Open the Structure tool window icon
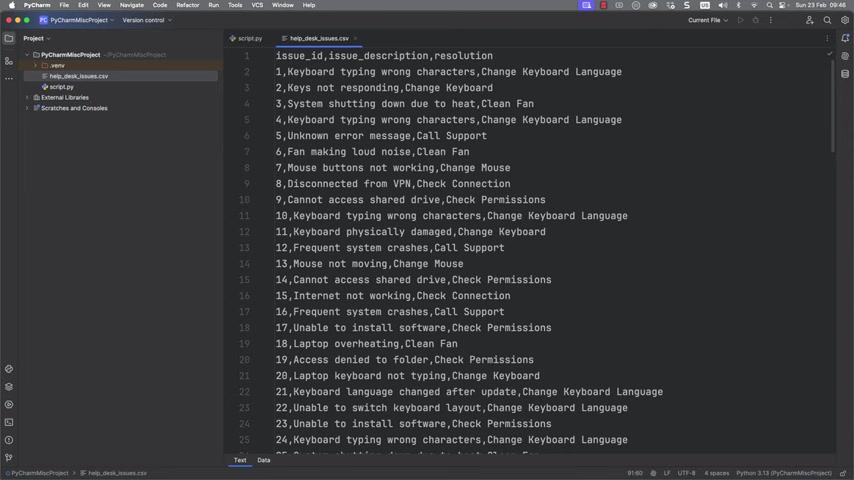Screen dimensions: 854x480 9,61
